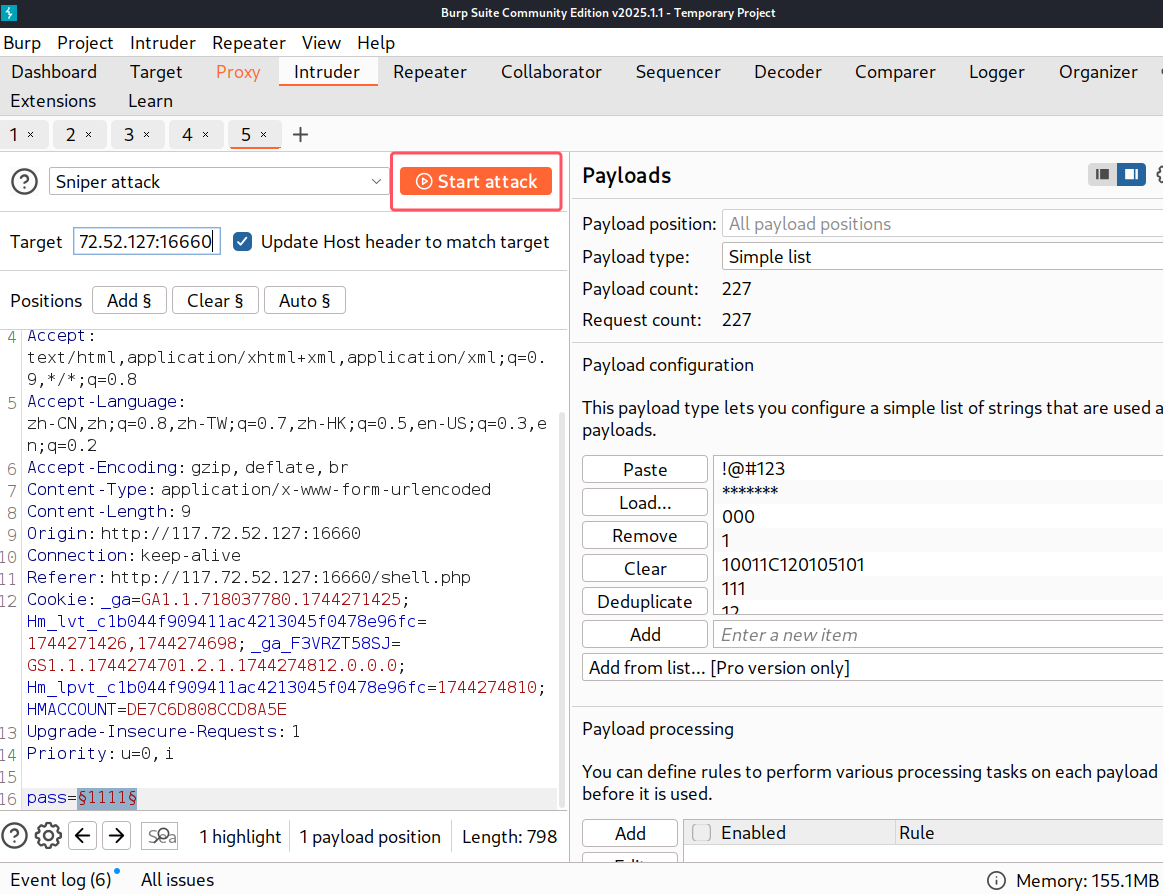This screenshot has height=894, width=1163.
Task: Click the Start attack button
Action: pyautogui.click(x=475, y=181)
